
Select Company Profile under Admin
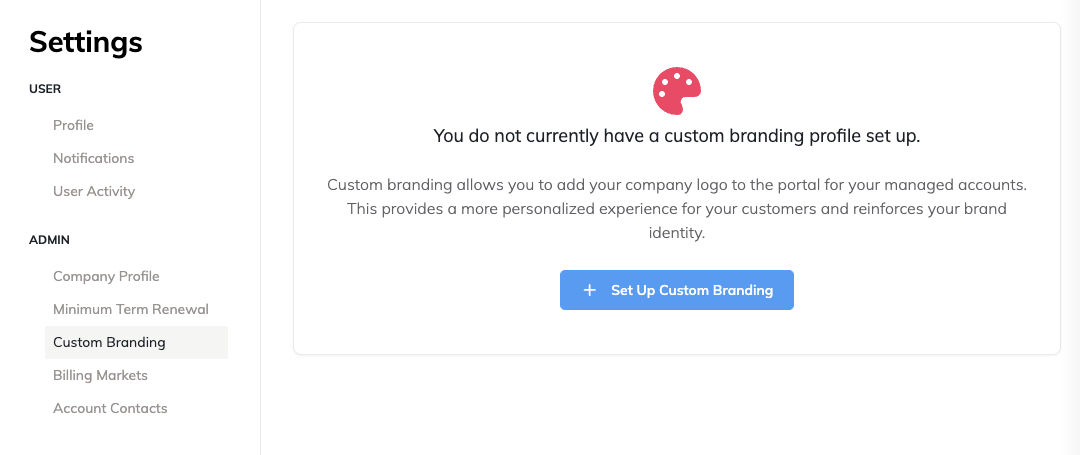[106, 276]
